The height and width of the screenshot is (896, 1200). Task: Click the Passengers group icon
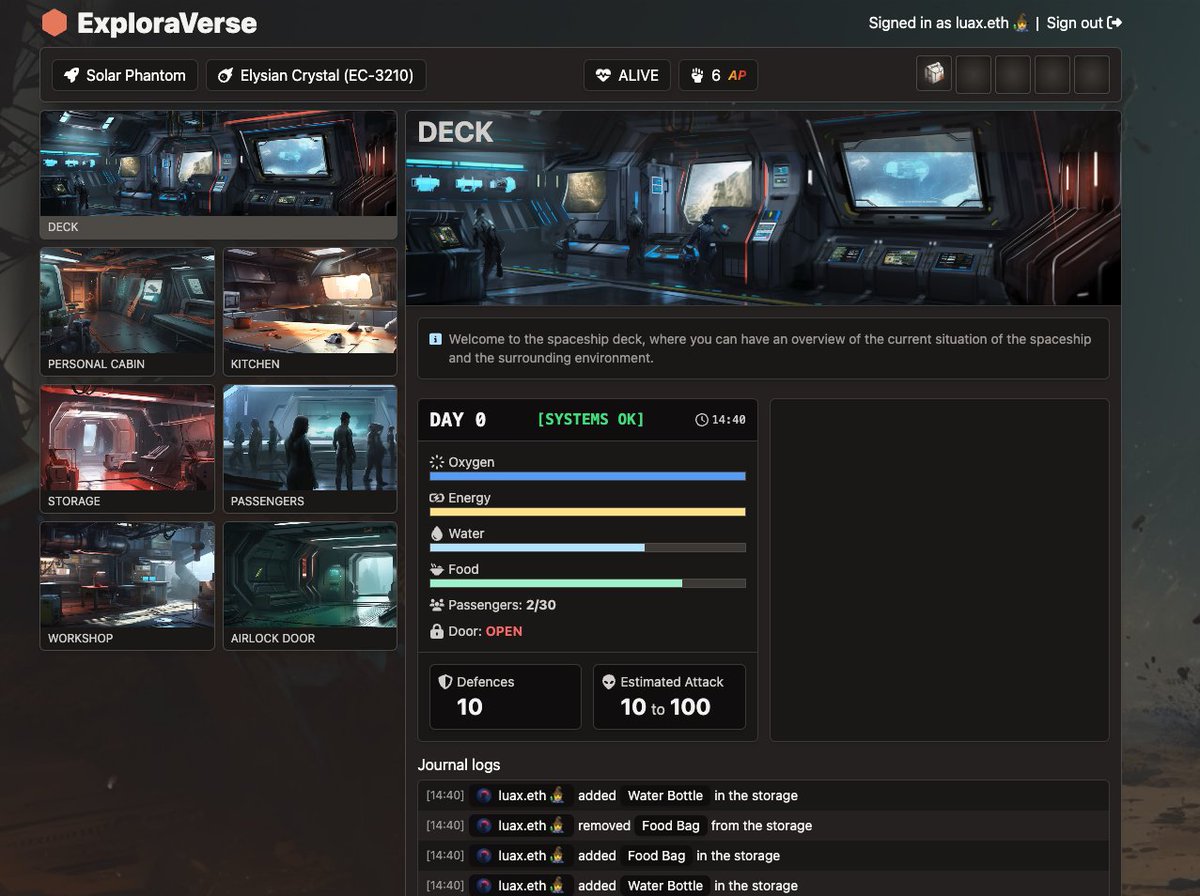coord(436,605)
